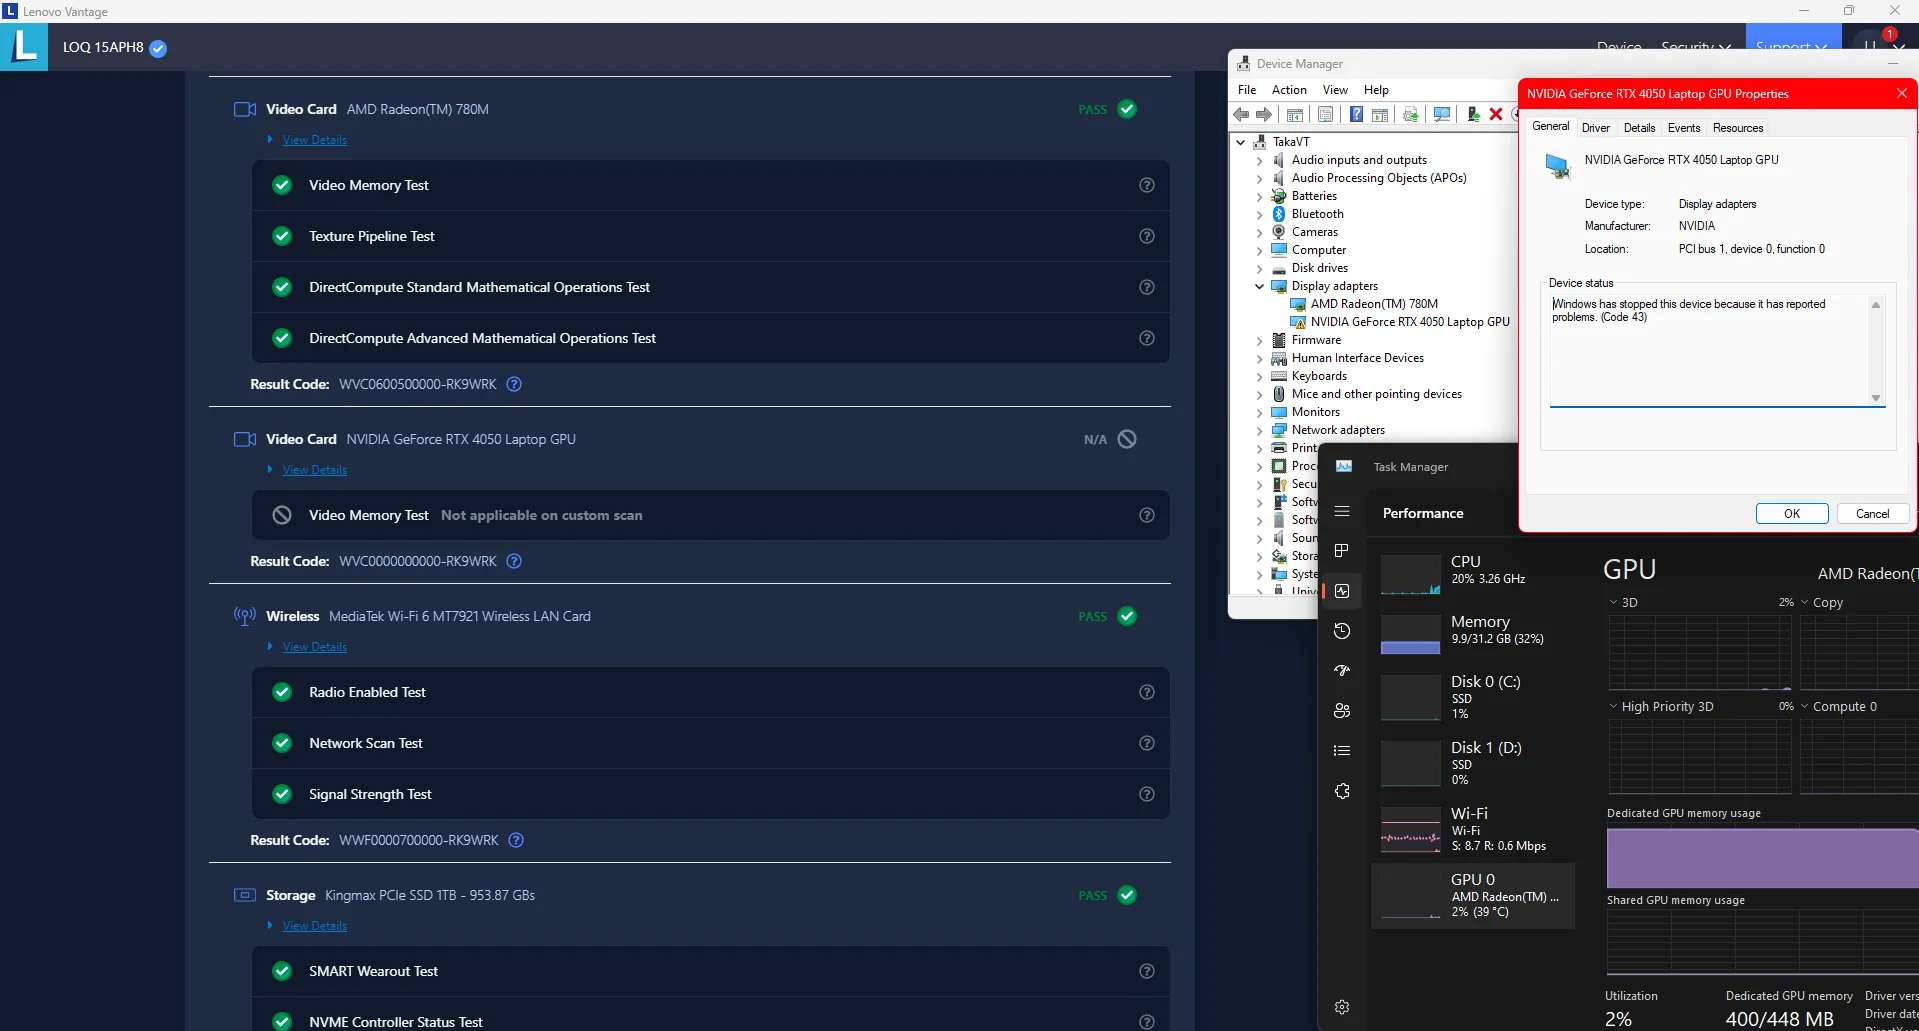Open the Action menu in Device Manager
This screenshot has width=1919, height=1031.
(x=1289, y=90)
